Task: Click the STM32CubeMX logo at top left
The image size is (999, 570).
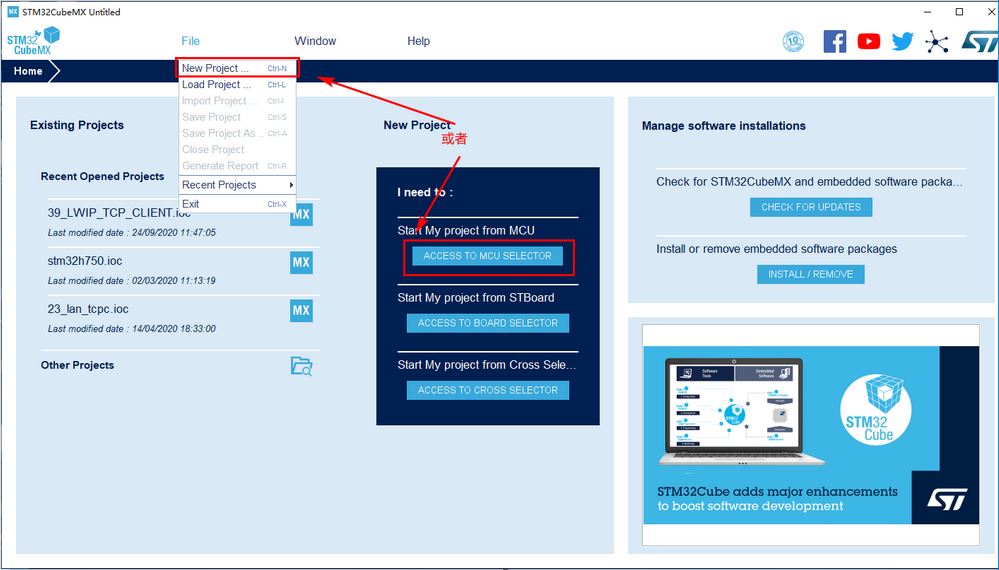Action: point(33,41)
